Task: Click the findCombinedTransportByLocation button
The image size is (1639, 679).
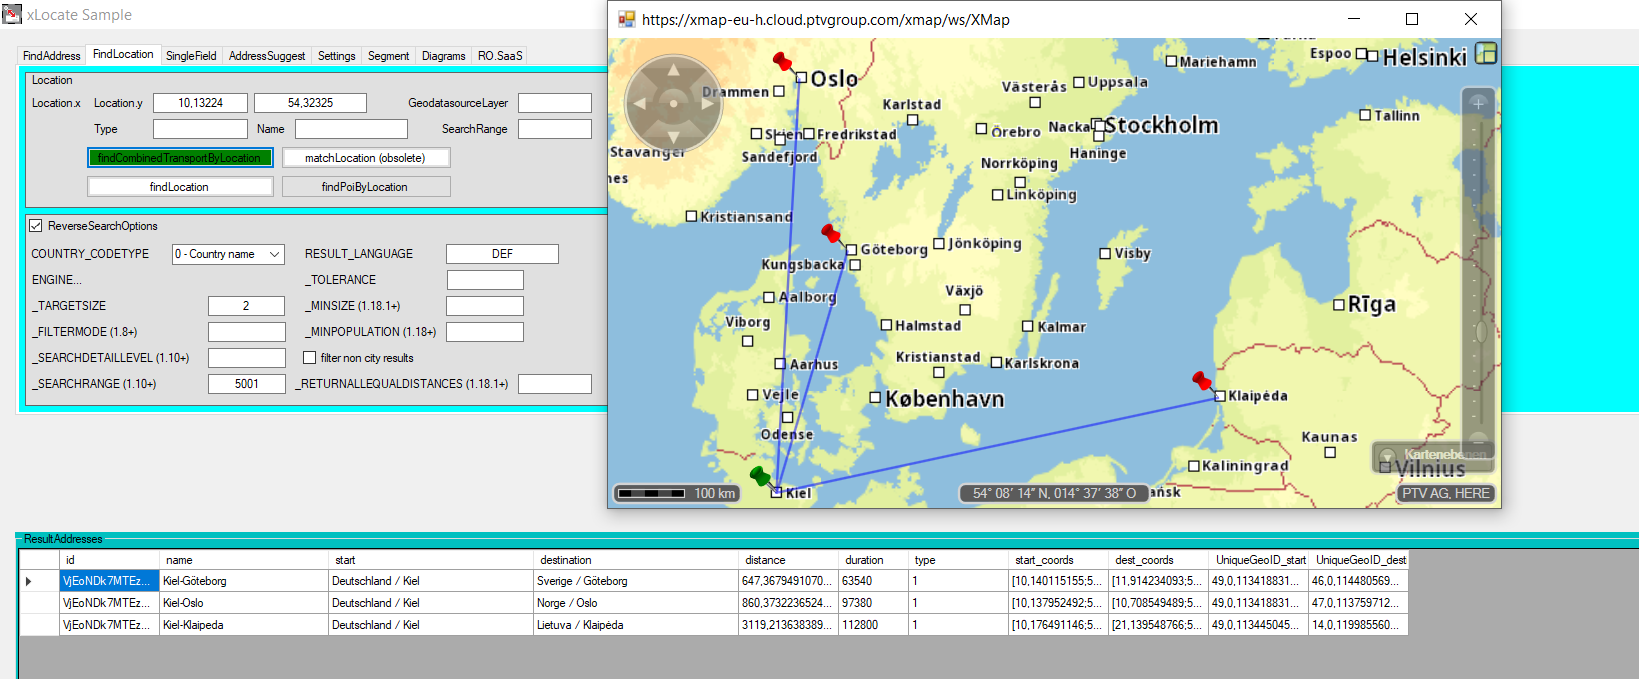Action: pyautogui.click(x=180, y=158)
